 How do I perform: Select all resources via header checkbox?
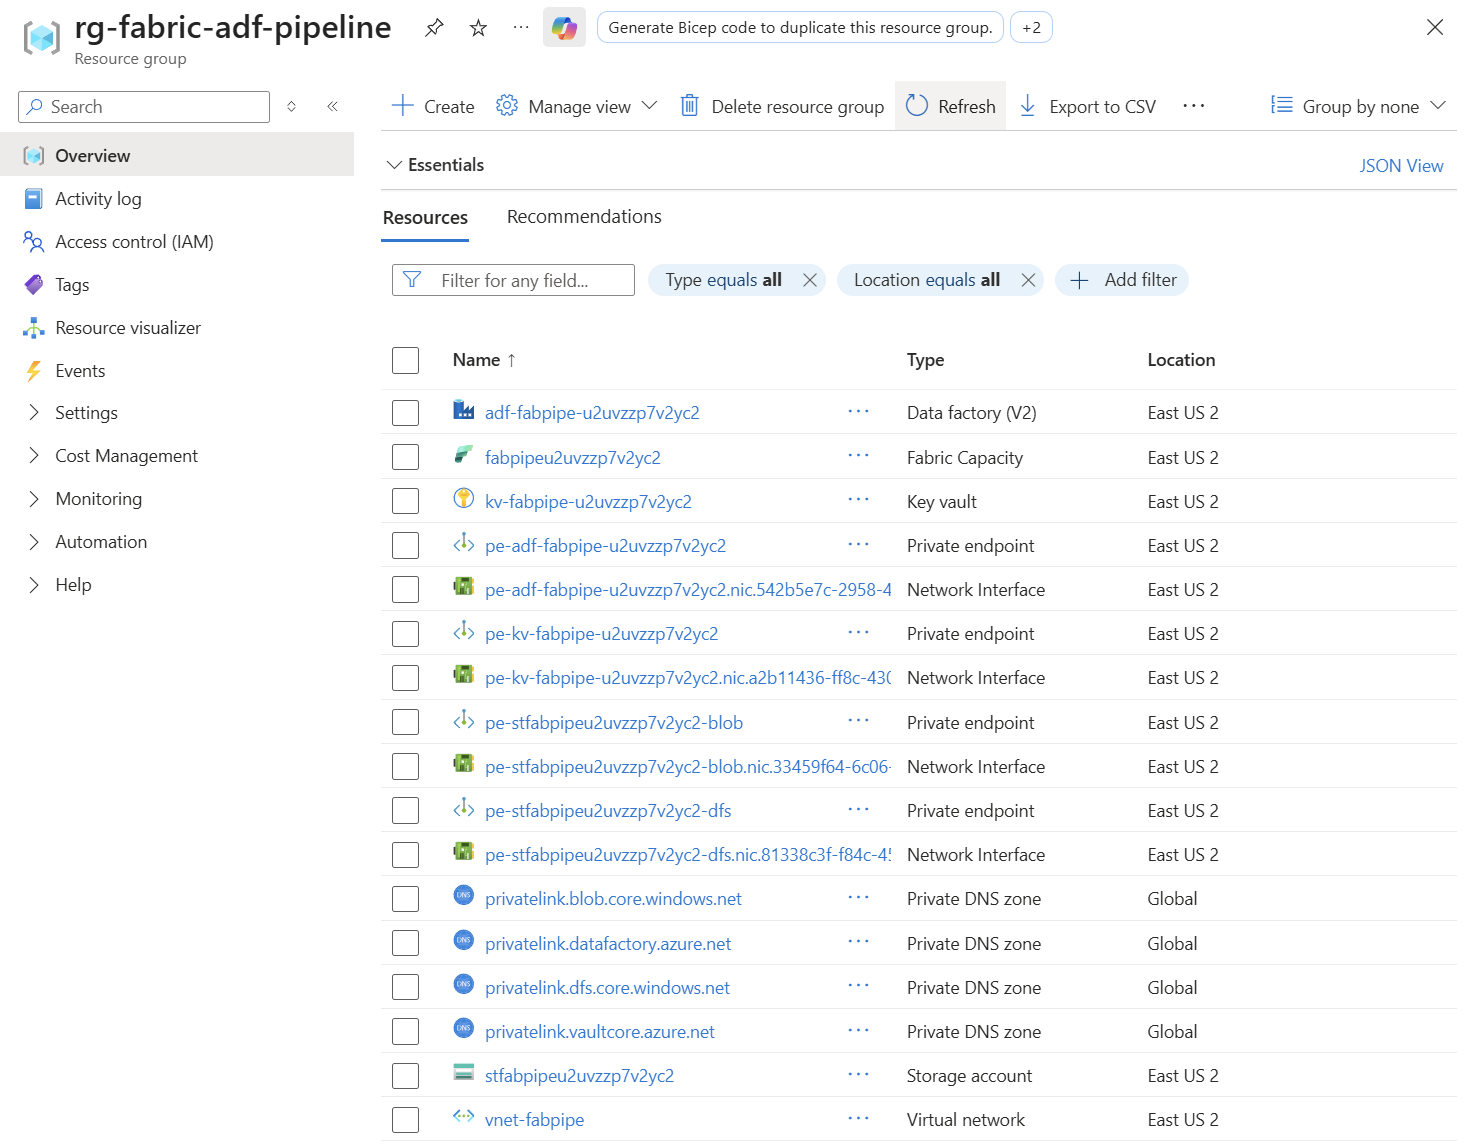(405, 359)
